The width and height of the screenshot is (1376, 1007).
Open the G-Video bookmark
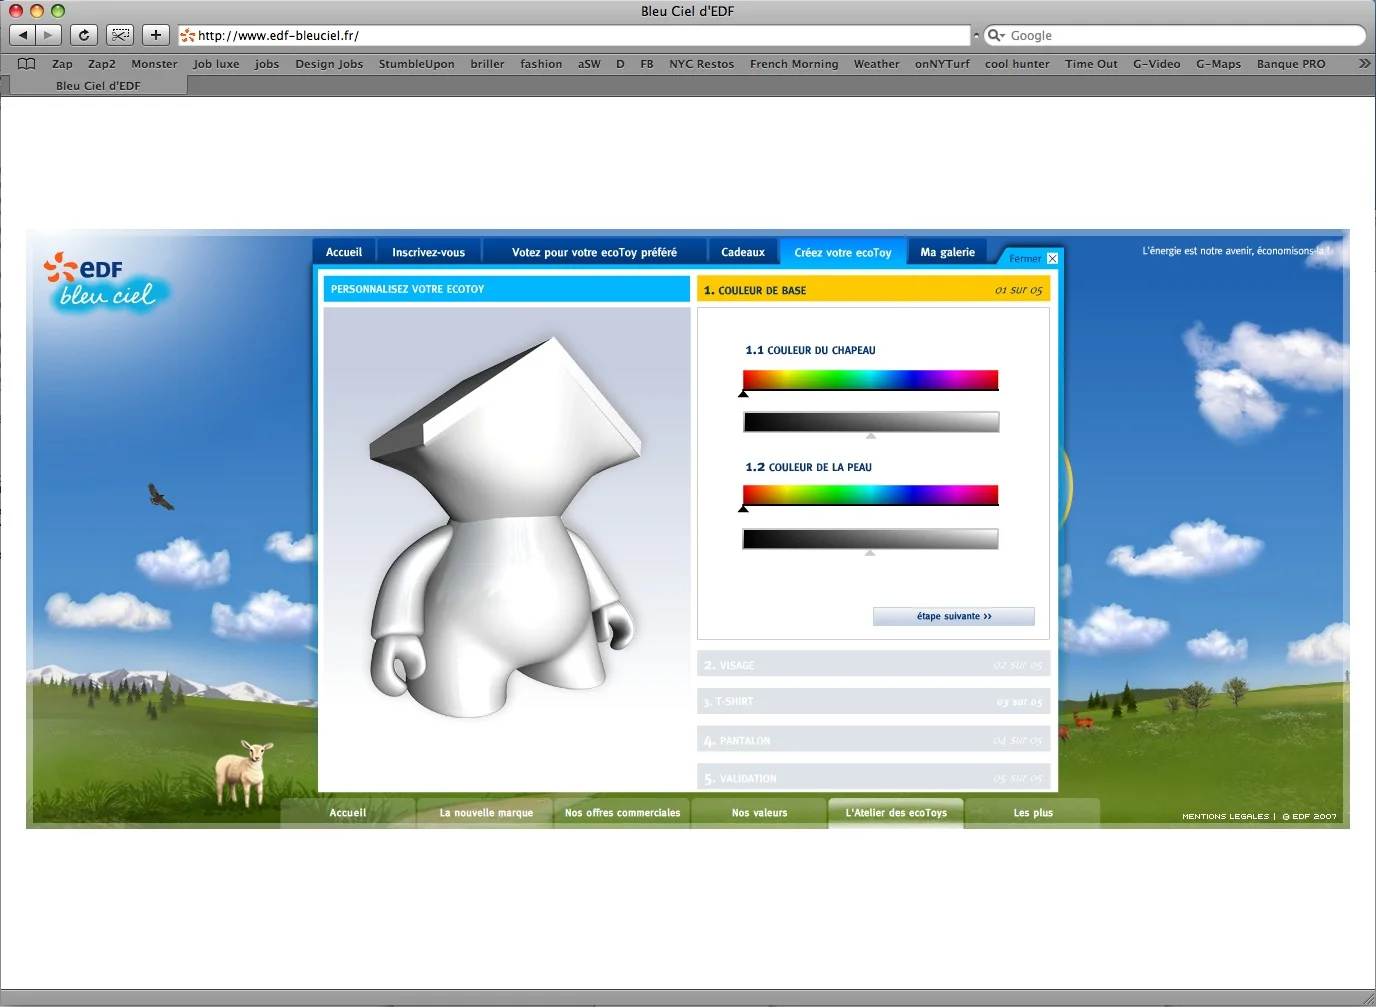click(1156, 64)
